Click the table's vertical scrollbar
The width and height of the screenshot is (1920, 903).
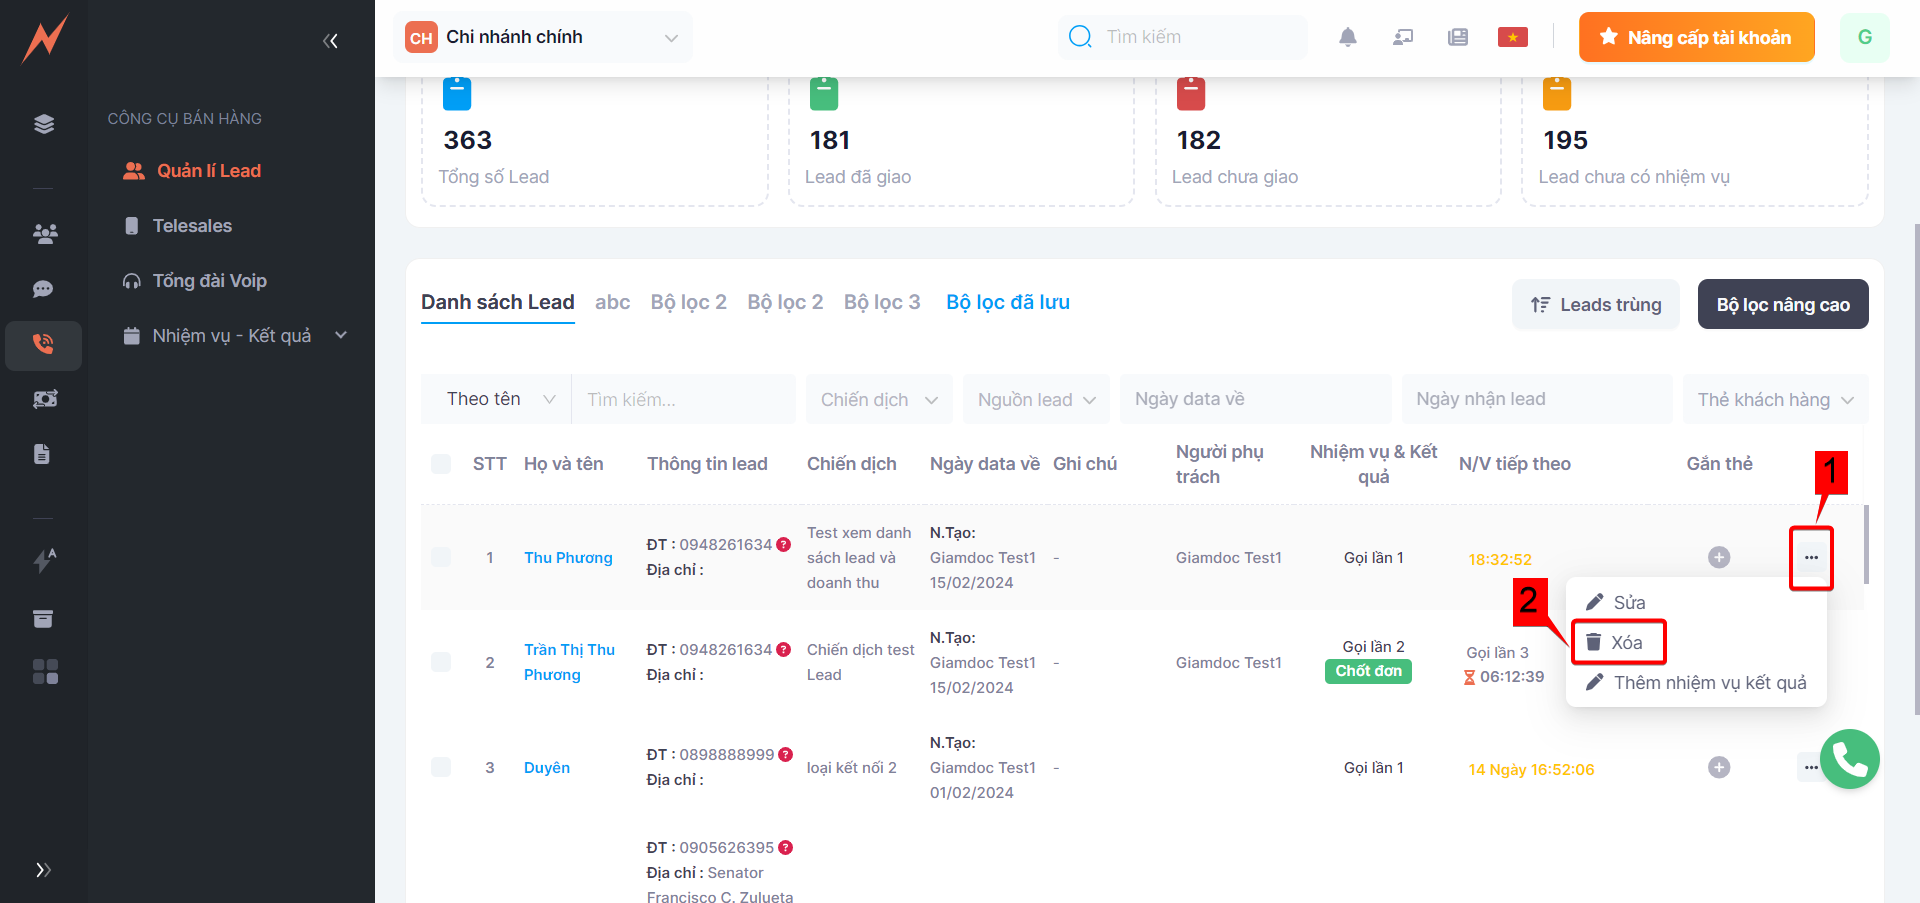point(1866,545)
